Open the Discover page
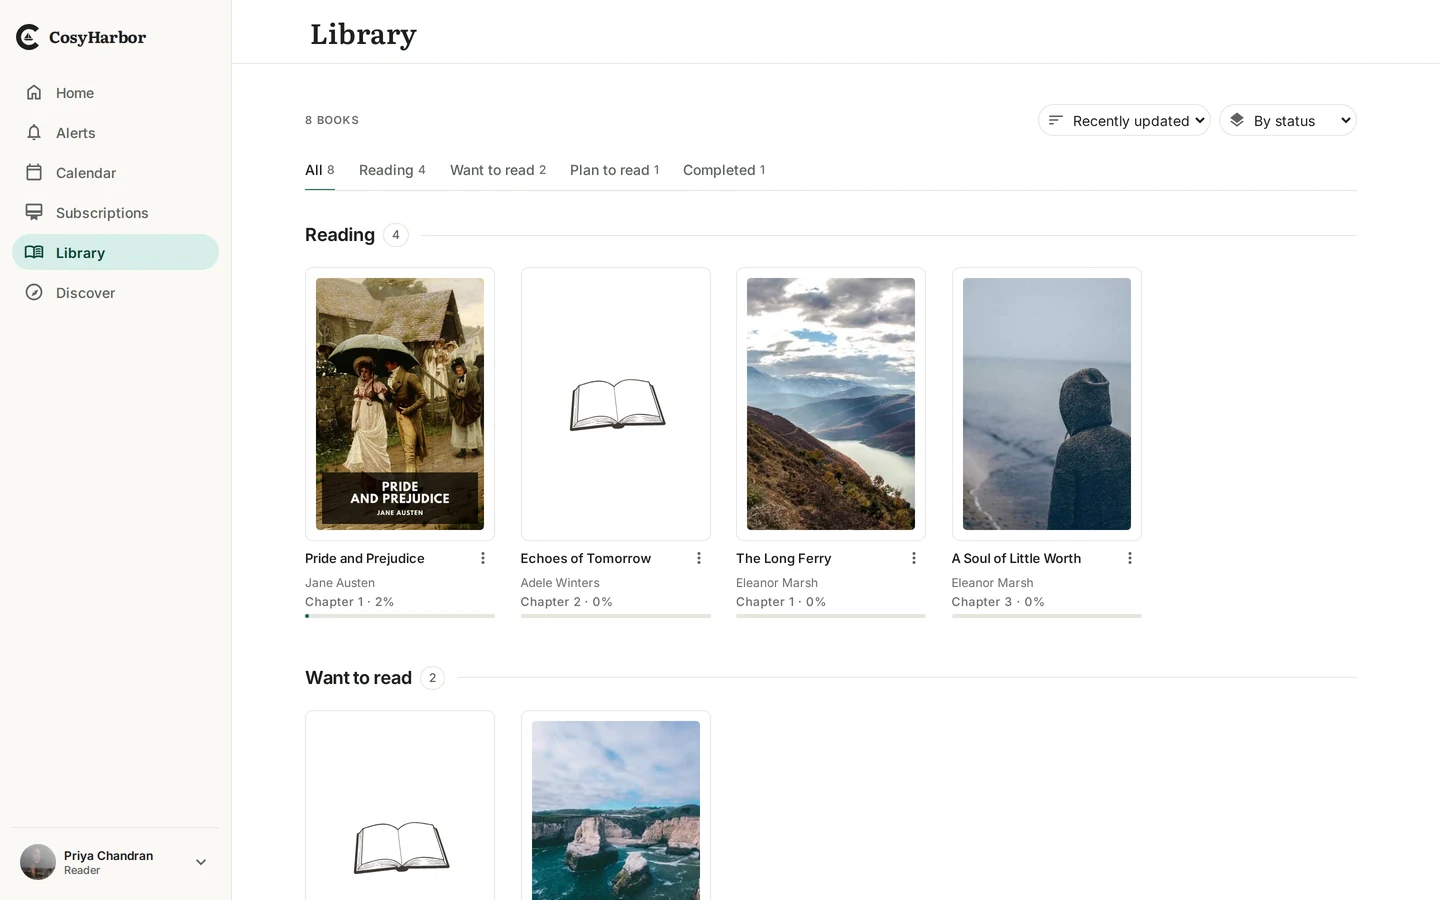1440x900 pixels. (x=115, y=292)
